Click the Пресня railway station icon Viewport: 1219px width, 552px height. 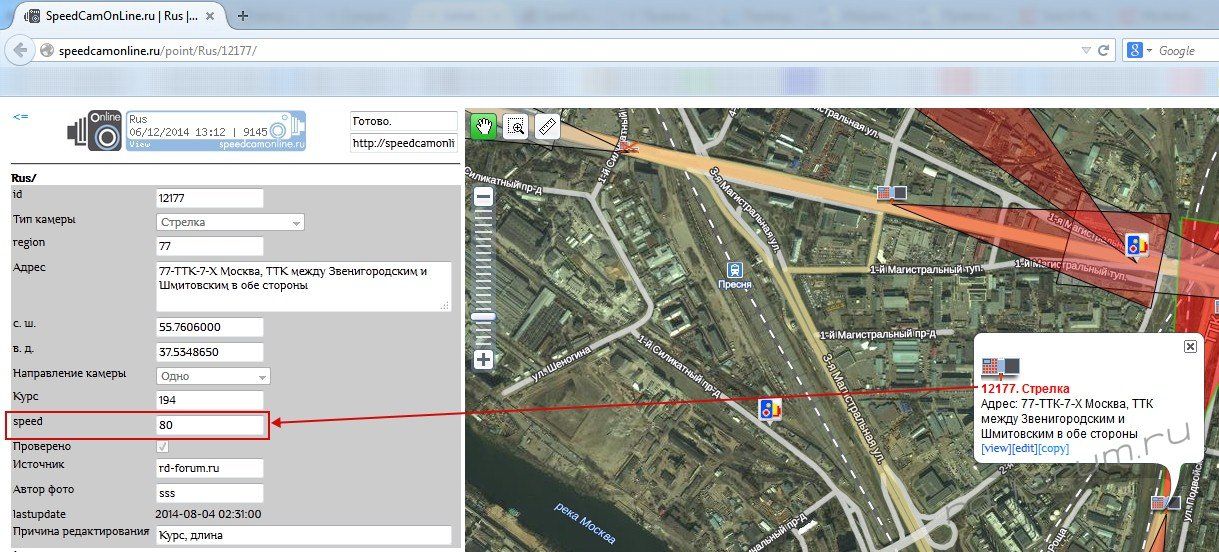click(x=735, y=268)
